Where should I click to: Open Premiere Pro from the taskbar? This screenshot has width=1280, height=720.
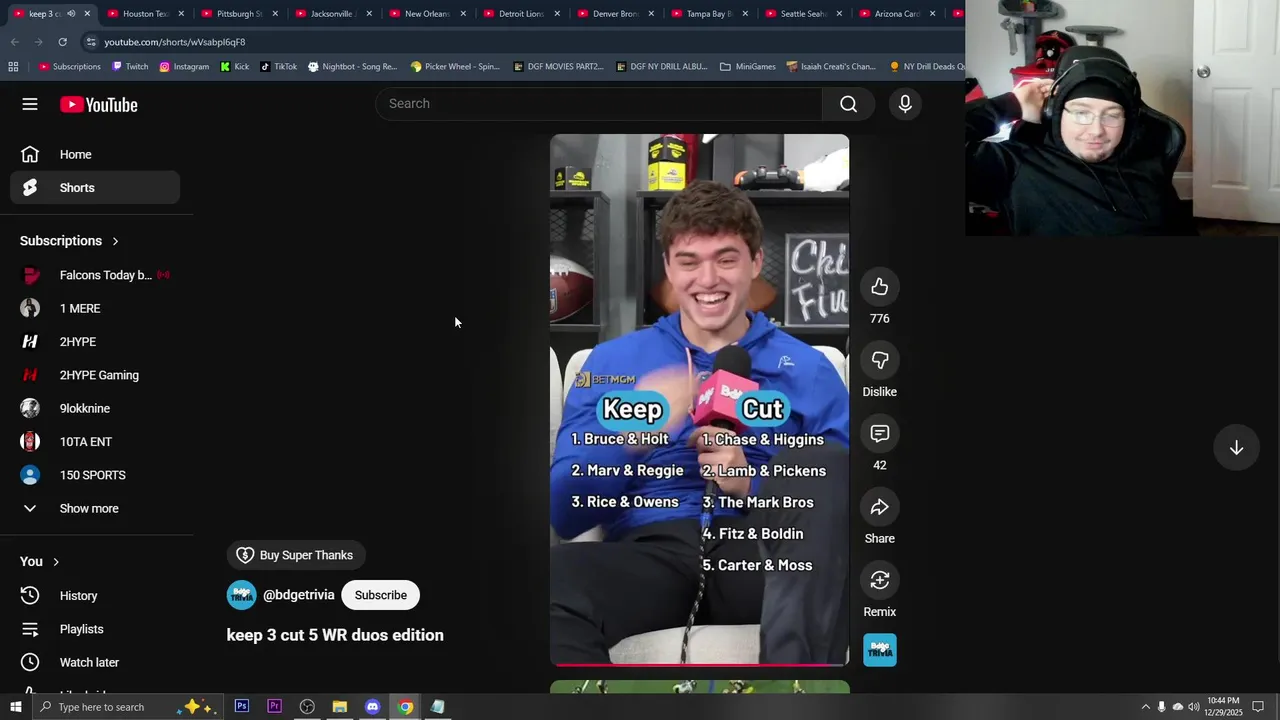[x=274, y=707]
